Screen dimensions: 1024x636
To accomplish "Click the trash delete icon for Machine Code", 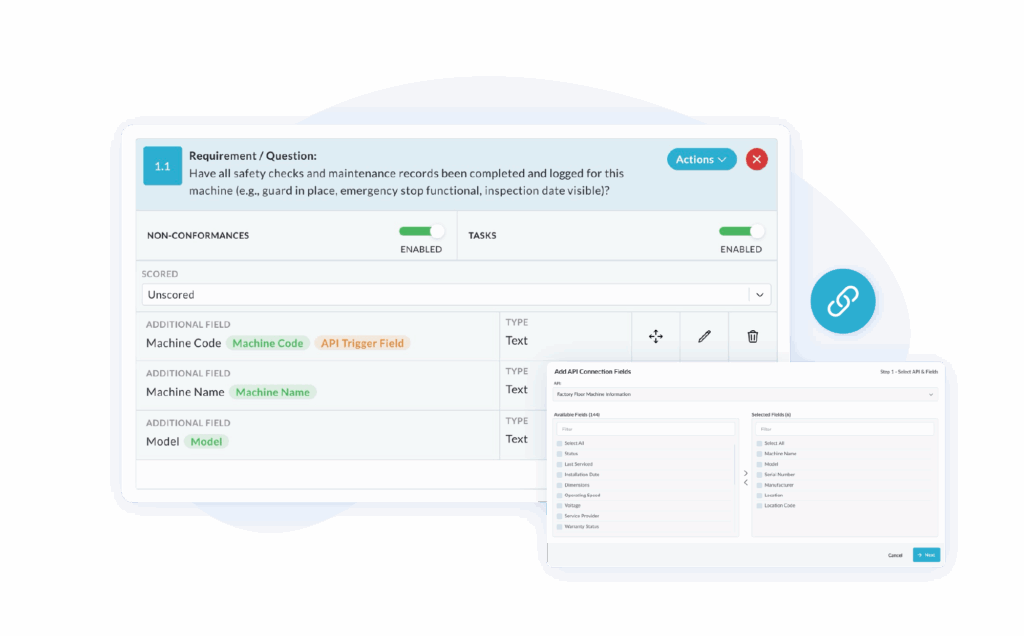I will (753, 337).
